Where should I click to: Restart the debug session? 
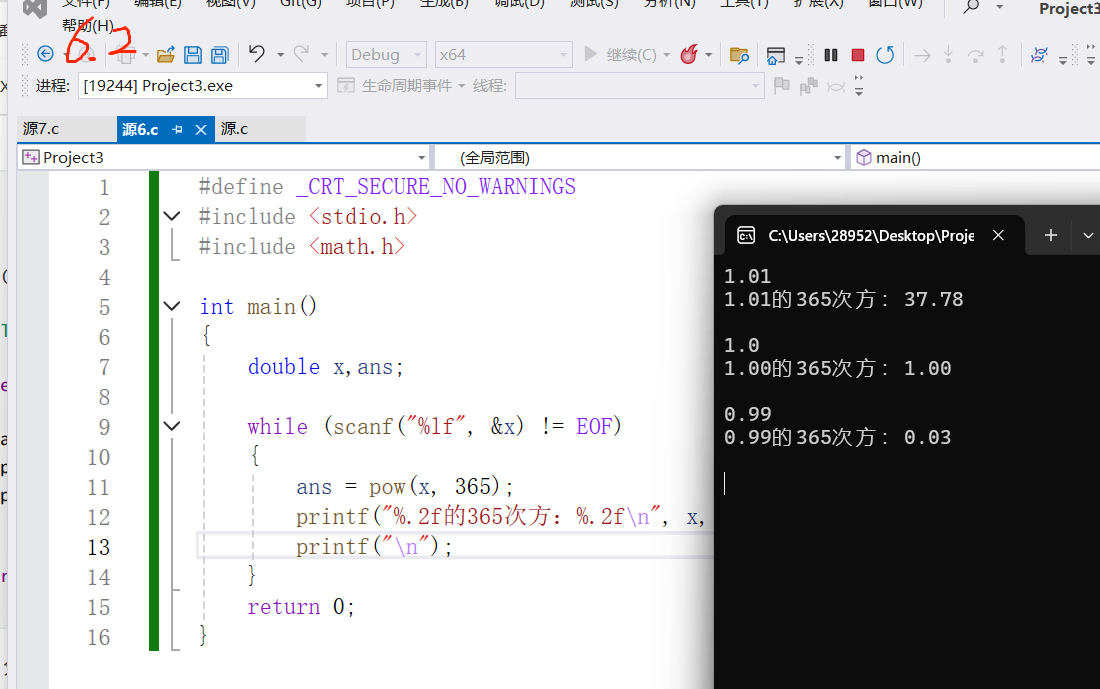885,55
